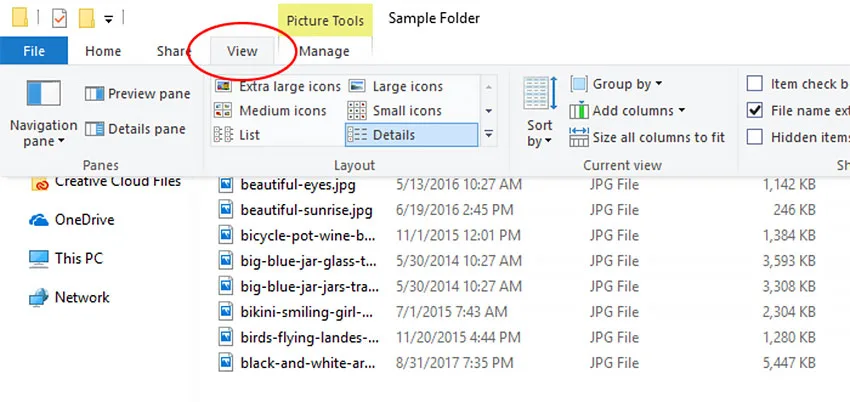Click date 6/19/2016 2:45 PM

[x=454, y=210]
